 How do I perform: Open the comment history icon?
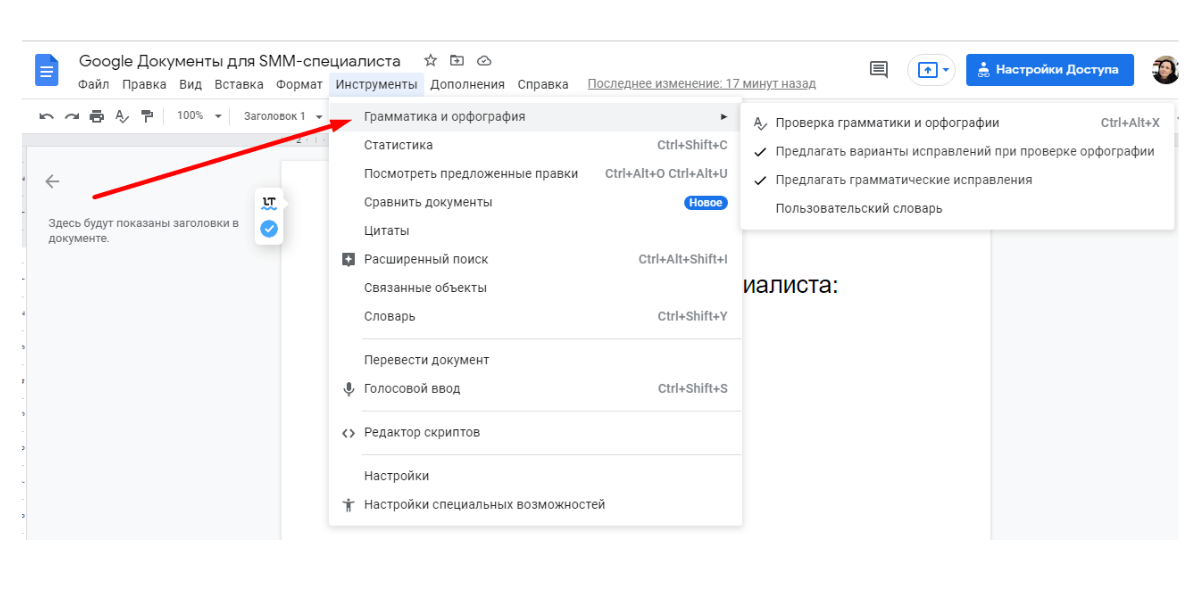879,69
